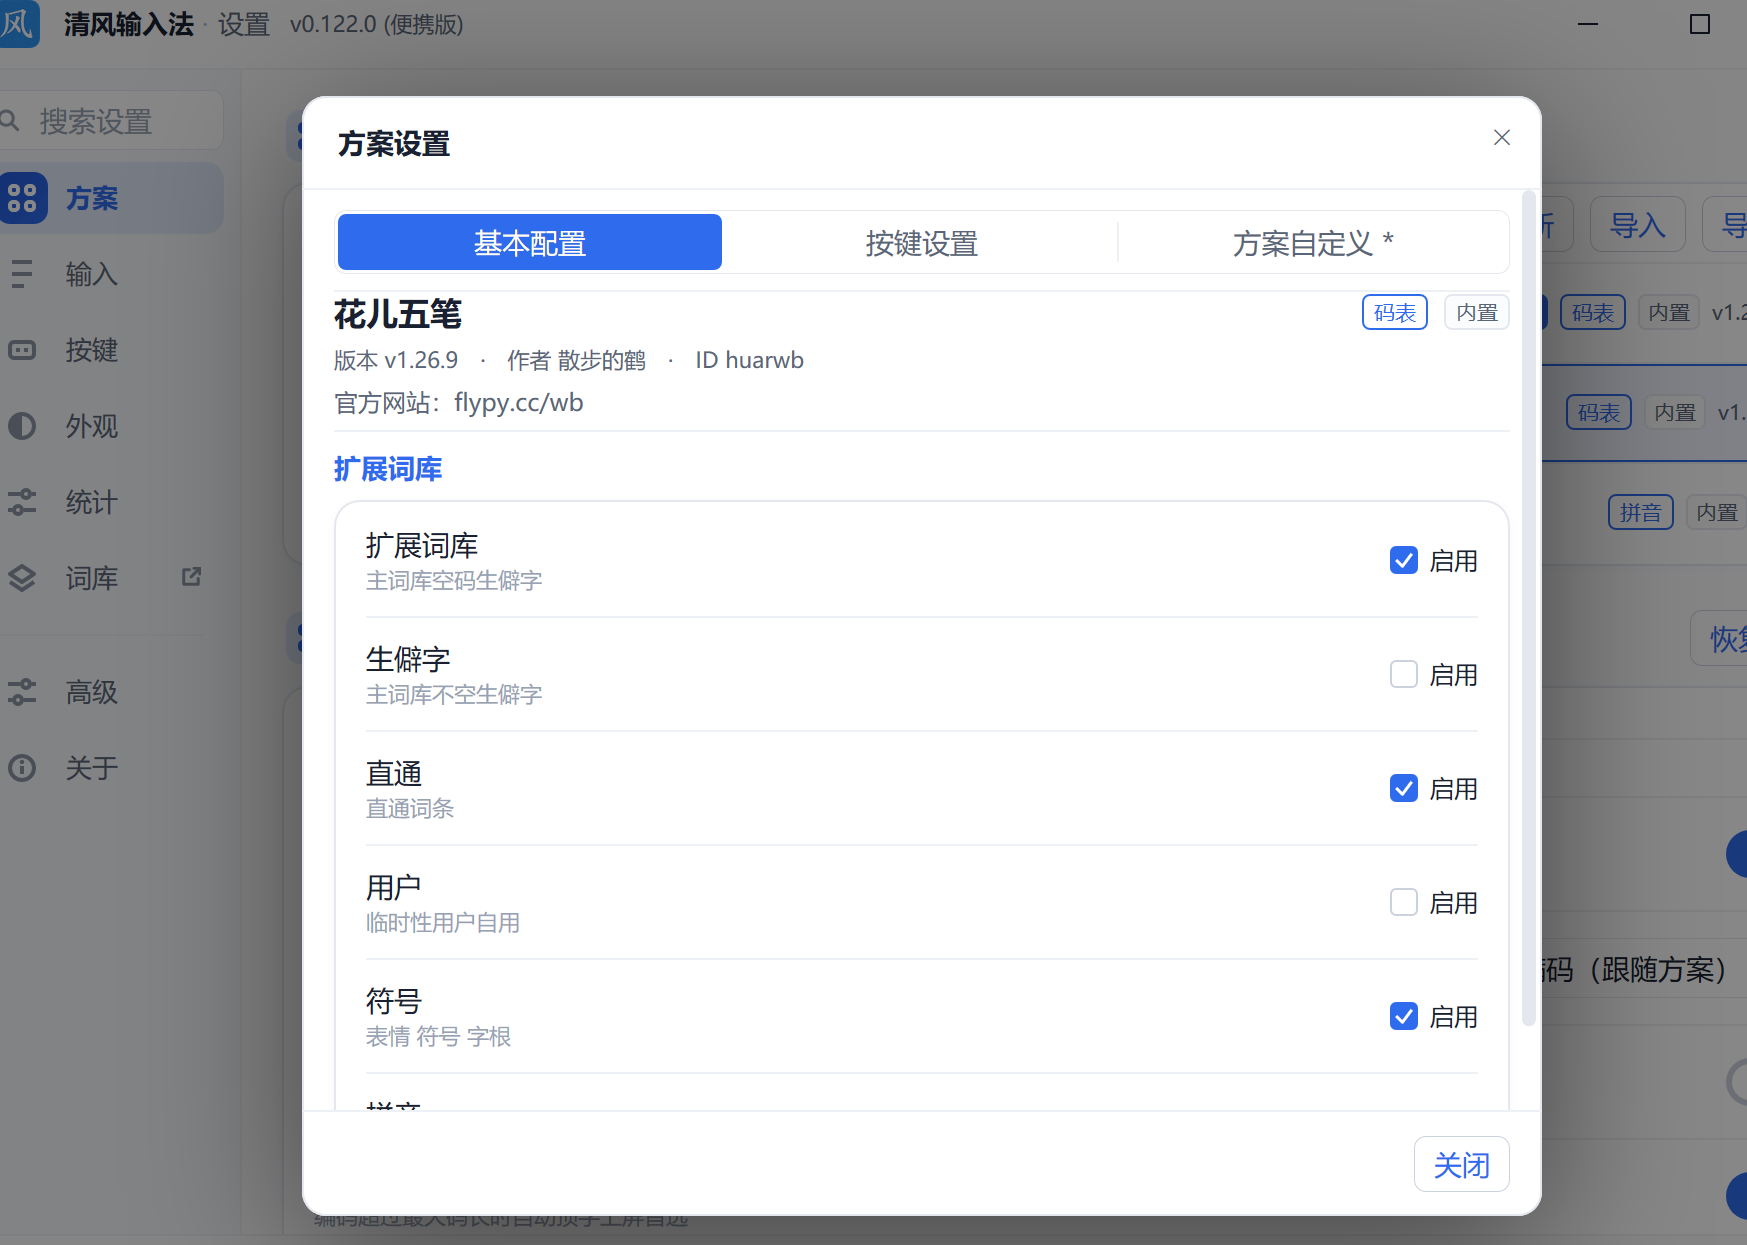Click the 版本 v1.26.9 text
The width and height of the screenshot is (1747, 1245).
[396, 360]
